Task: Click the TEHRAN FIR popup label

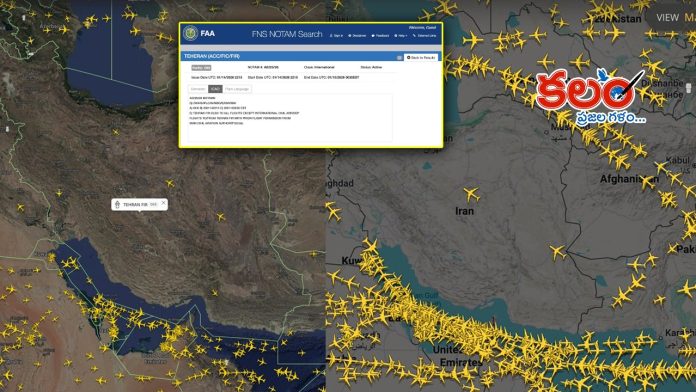Action: (135, 205)
